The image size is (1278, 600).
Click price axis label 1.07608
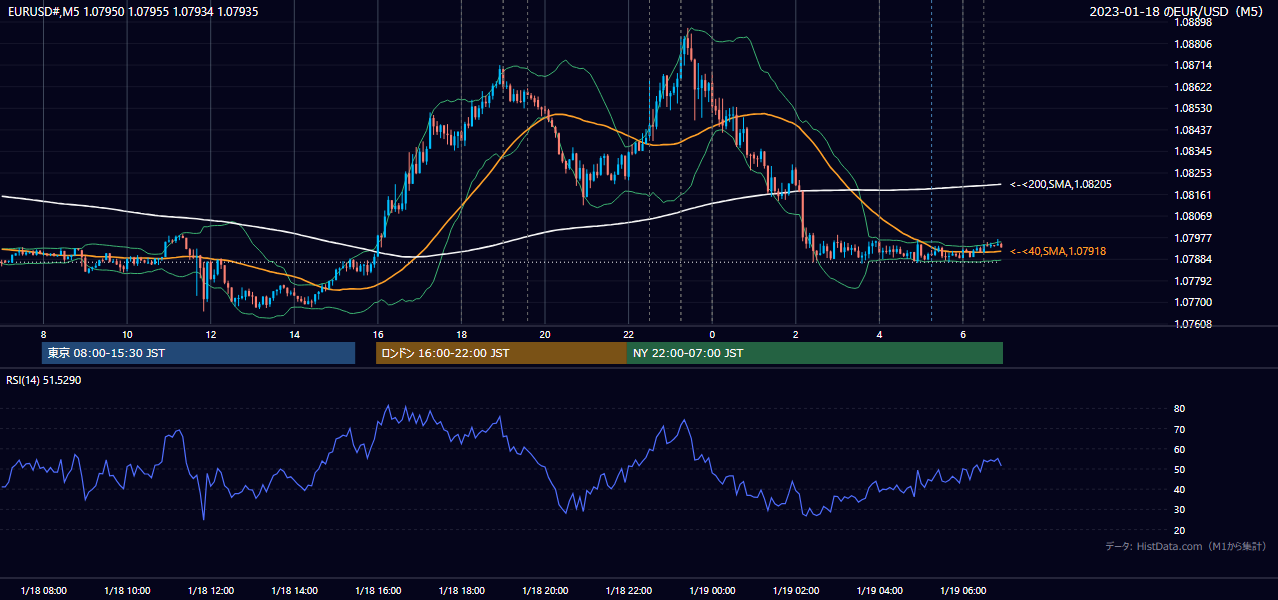(1193, 324)
